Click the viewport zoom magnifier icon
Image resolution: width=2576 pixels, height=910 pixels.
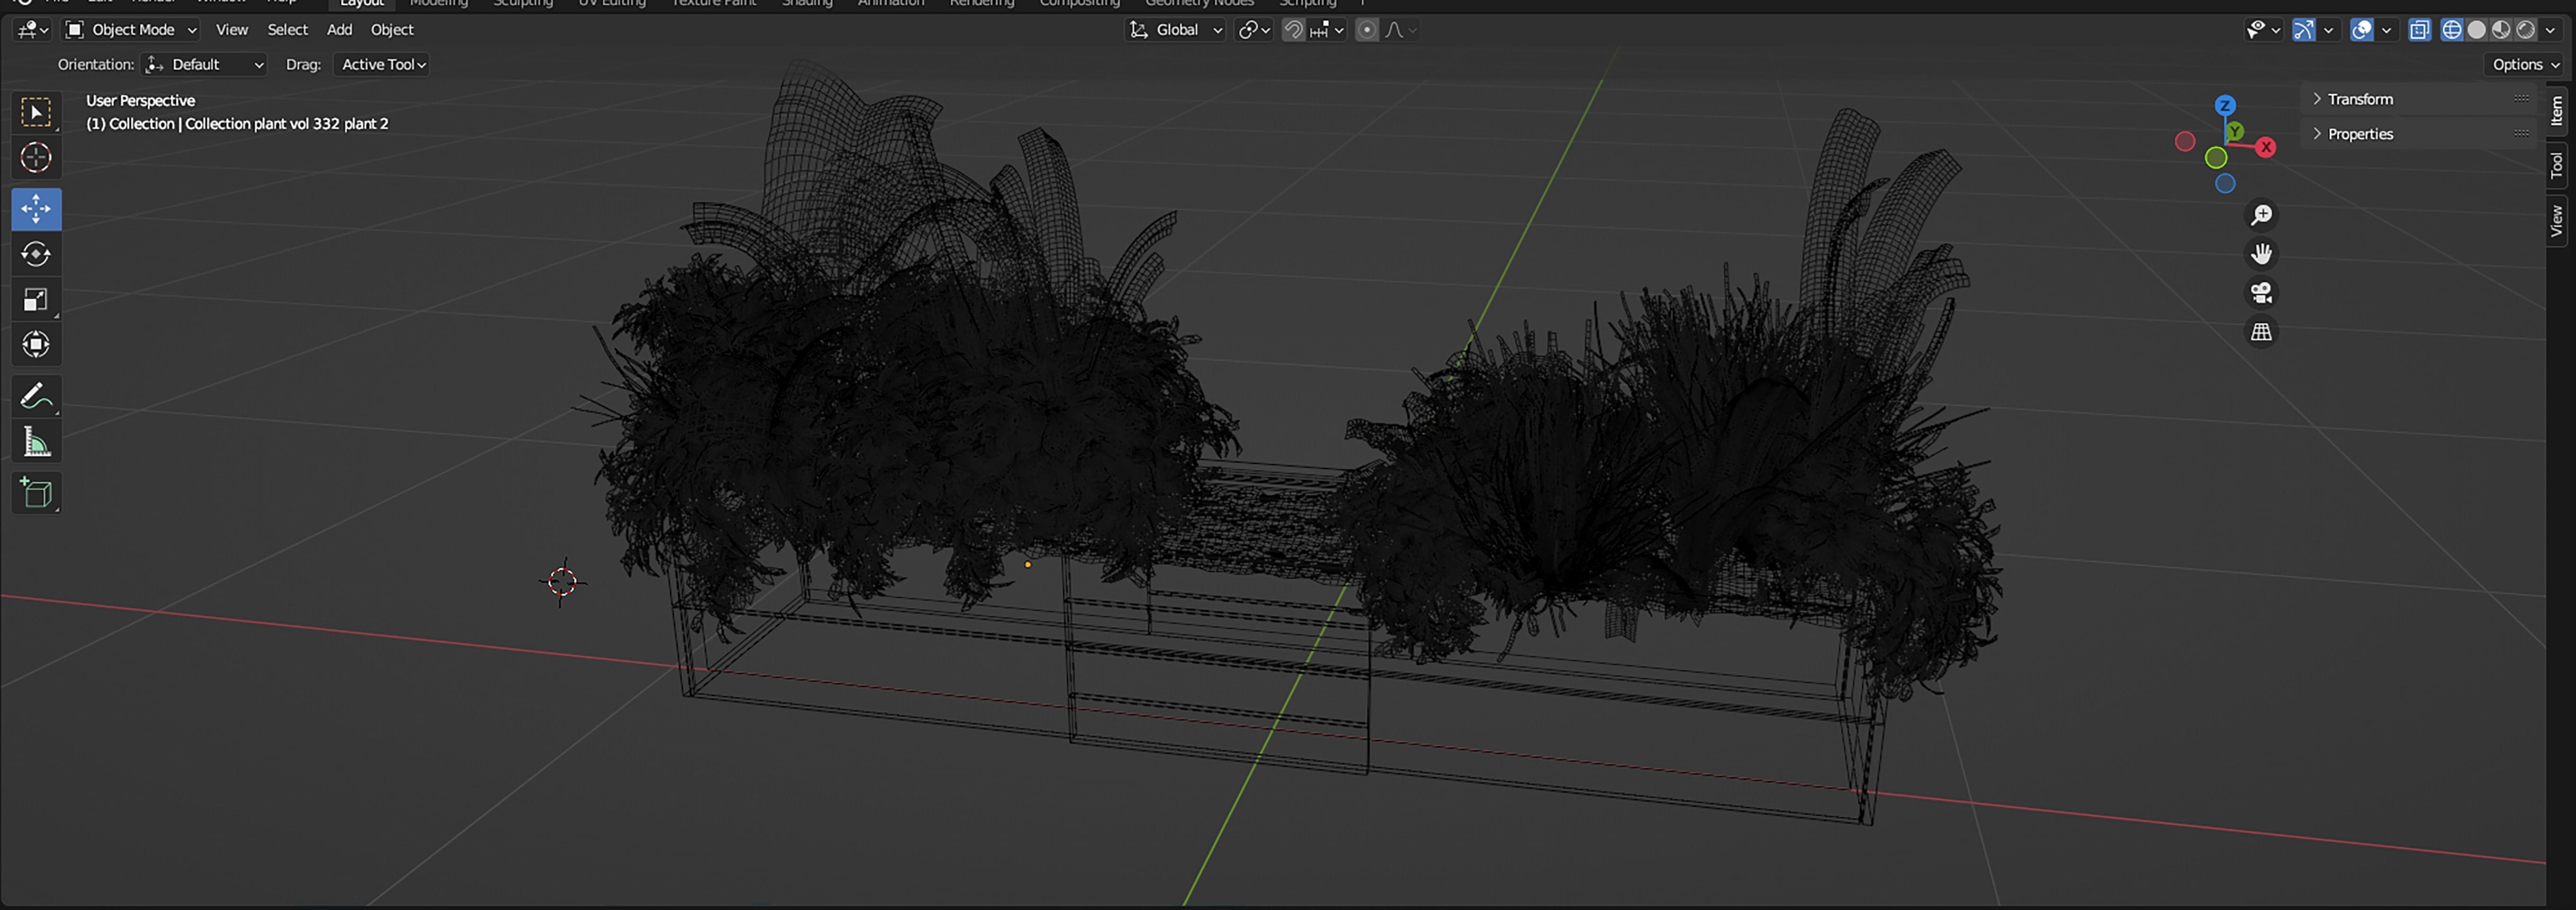click(x=2261, y=215)
